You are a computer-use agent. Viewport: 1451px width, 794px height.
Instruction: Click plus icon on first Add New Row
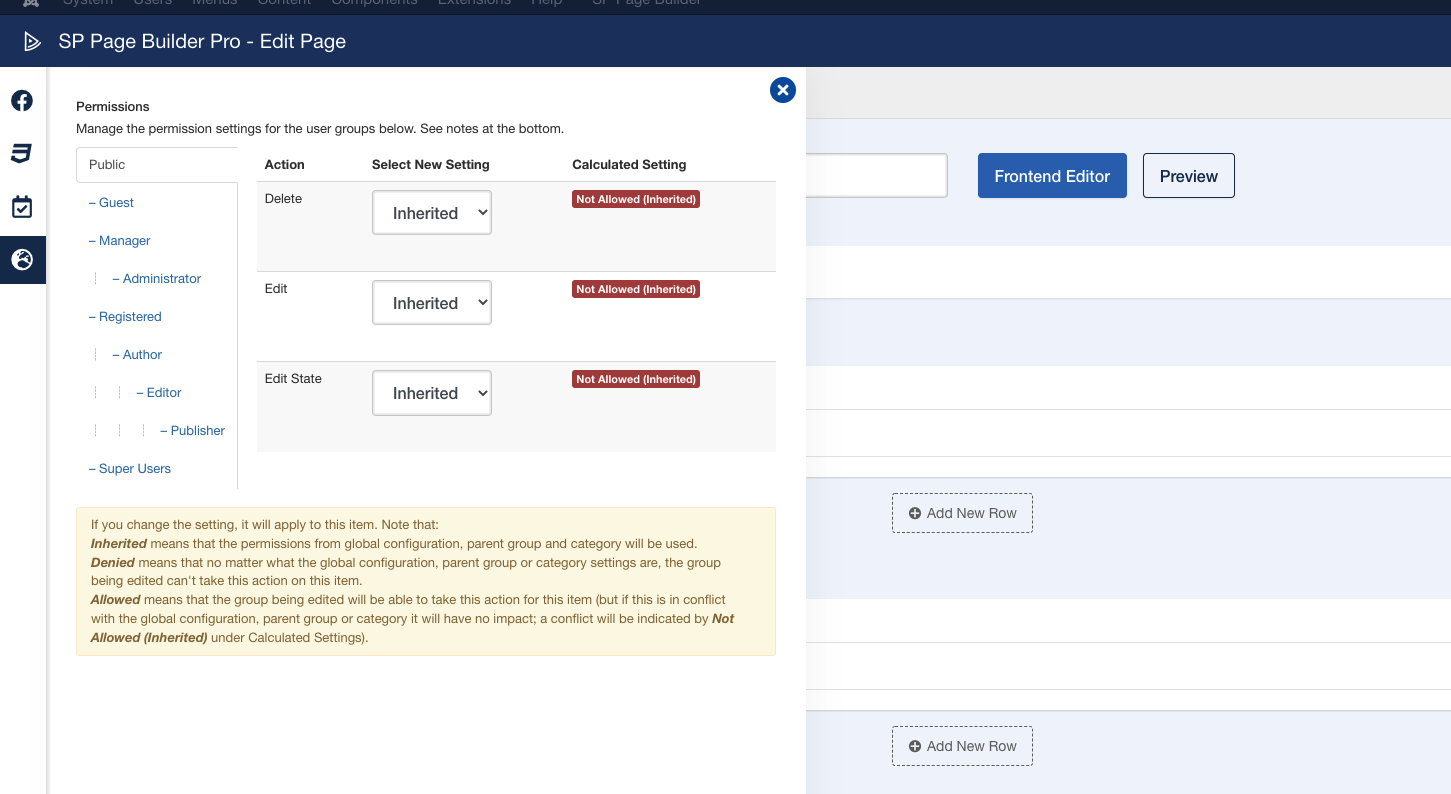[914, 513]
